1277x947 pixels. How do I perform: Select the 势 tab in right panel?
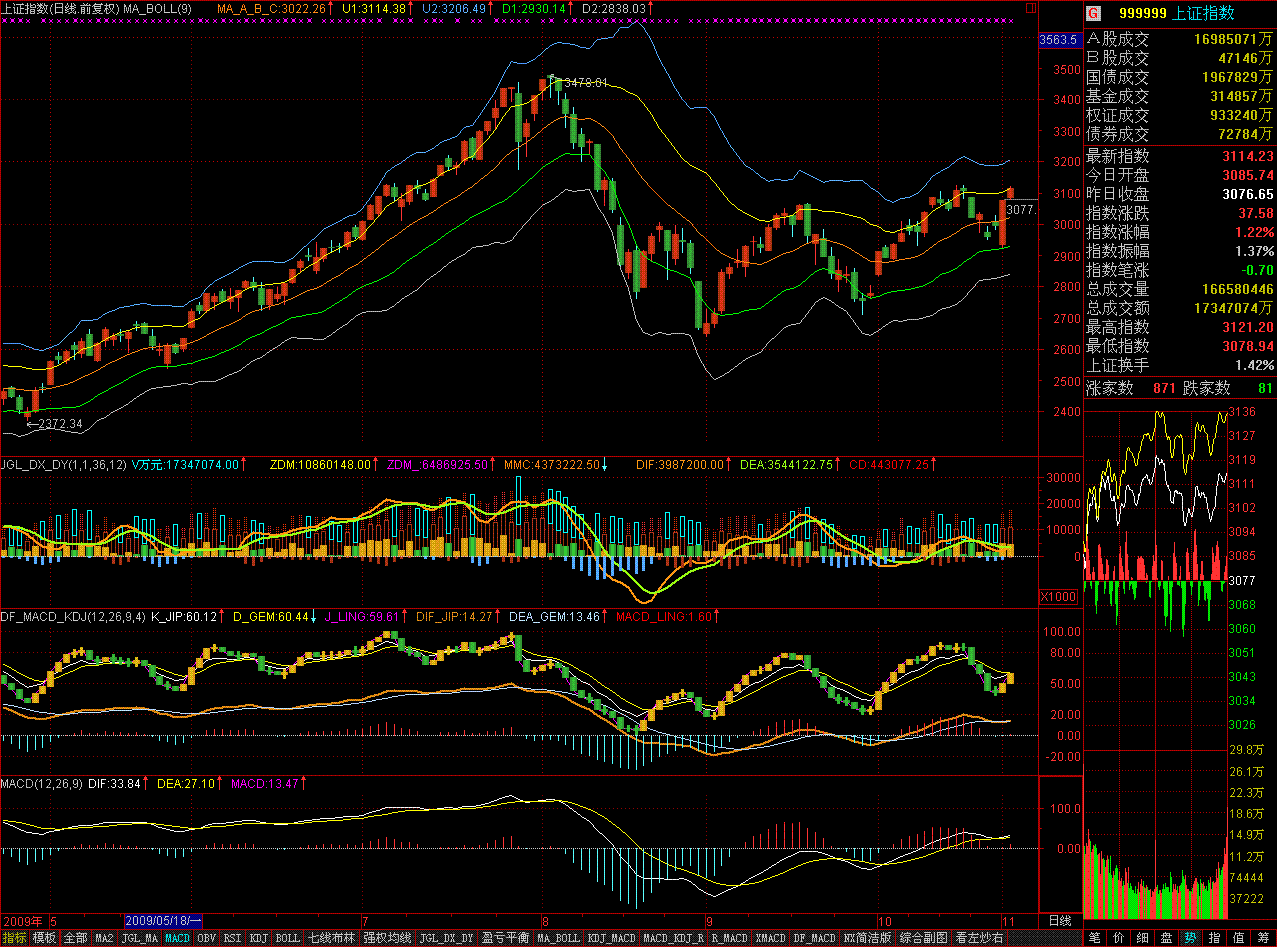(1191, 938)
